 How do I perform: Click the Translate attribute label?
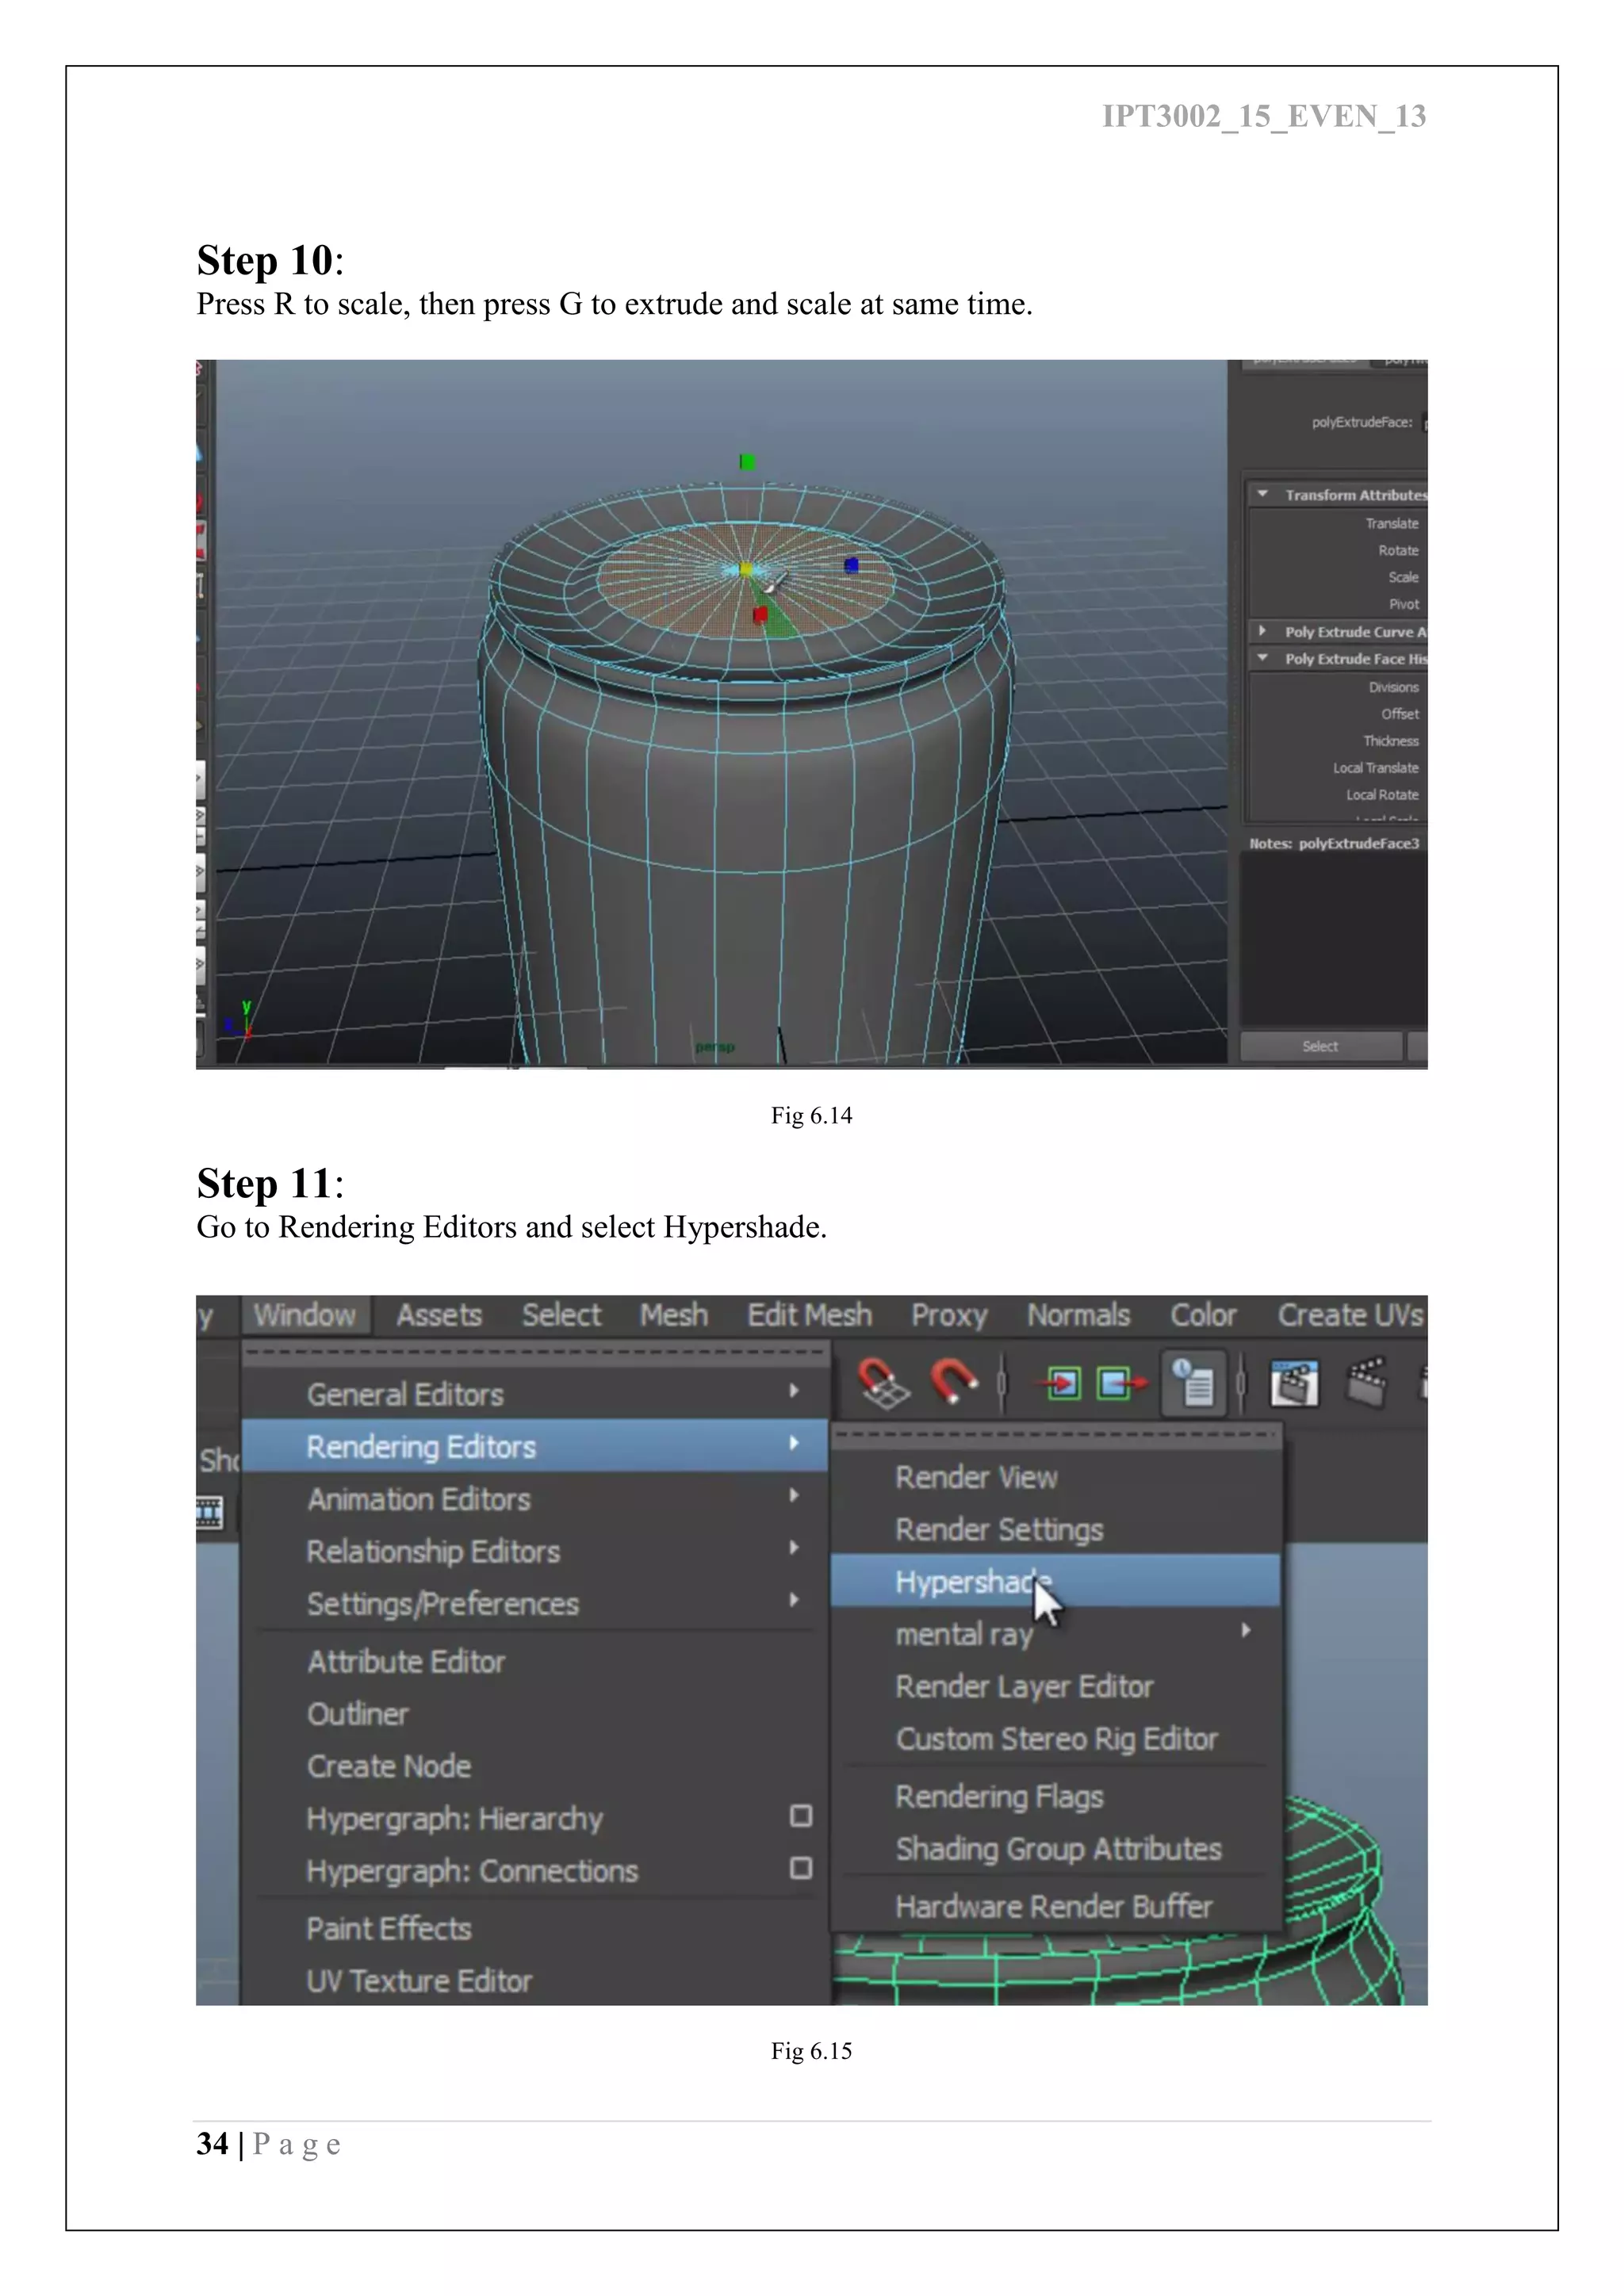[1392, 523]
